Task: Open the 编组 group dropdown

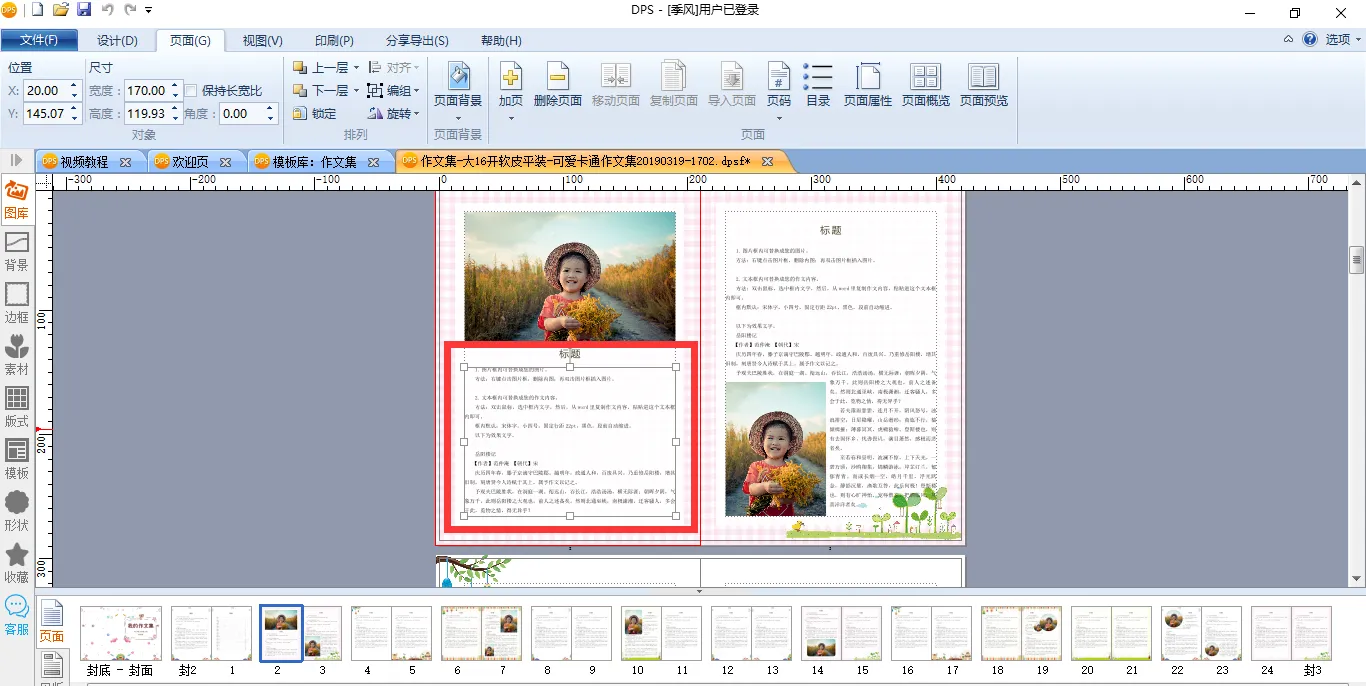Action: (416, 91)
